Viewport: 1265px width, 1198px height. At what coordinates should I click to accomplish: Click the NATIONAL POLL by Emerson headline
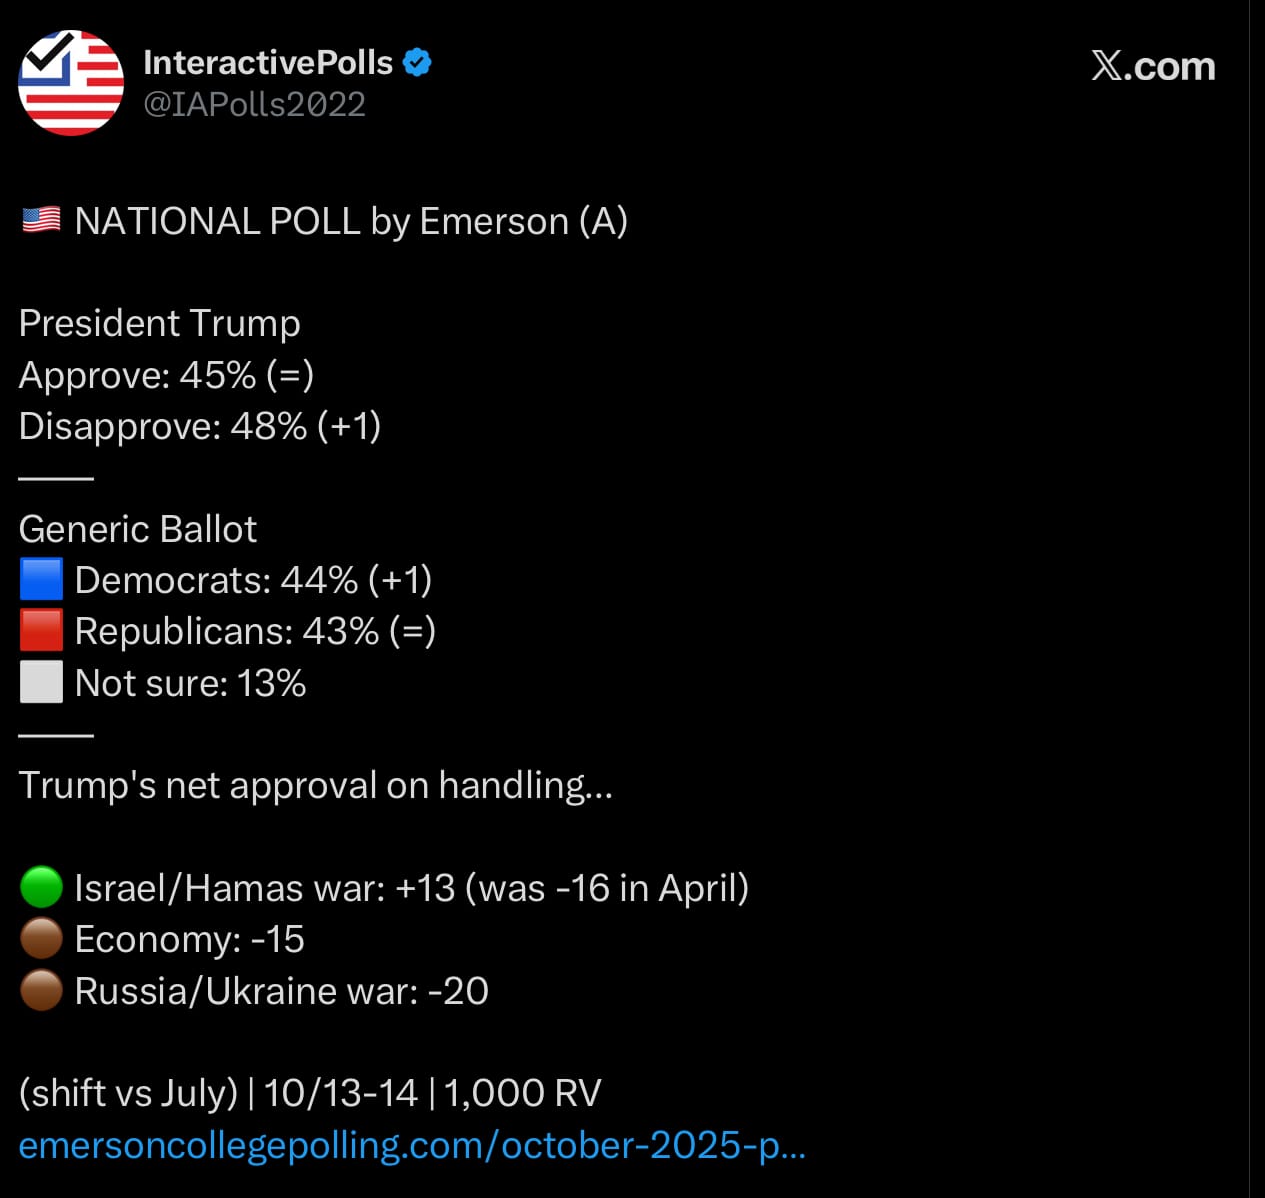pyautogui.click(x=351, y=221)
